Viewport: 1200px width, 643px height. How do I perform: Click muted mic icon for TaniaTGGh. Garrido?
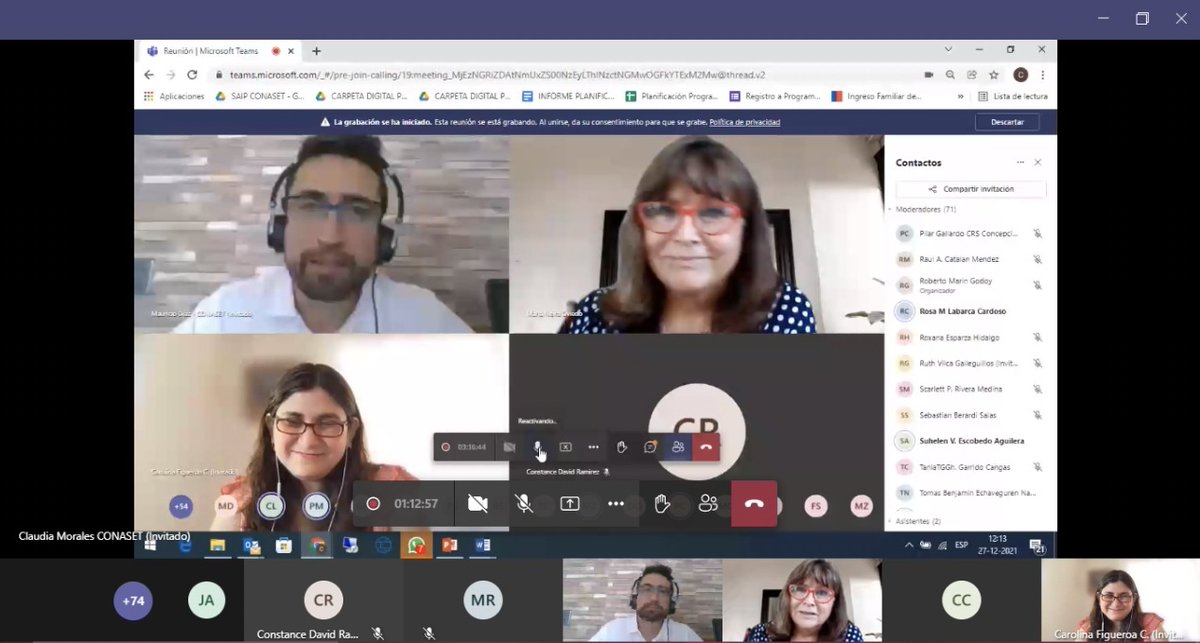(1038, 467)
